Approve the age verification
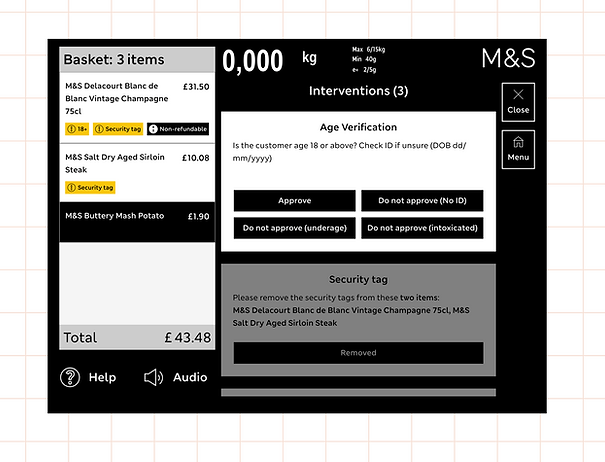 click(294, 200)
